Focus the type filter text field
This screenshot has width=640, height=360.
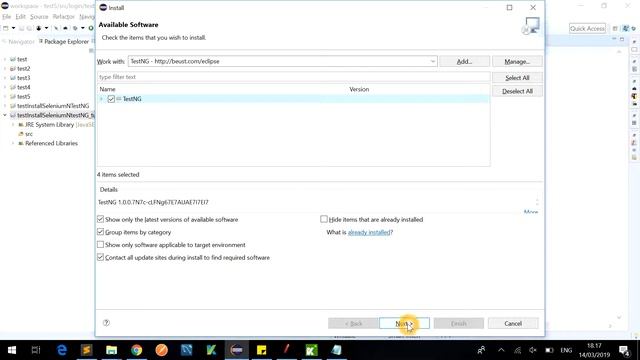tap(293, 77)
